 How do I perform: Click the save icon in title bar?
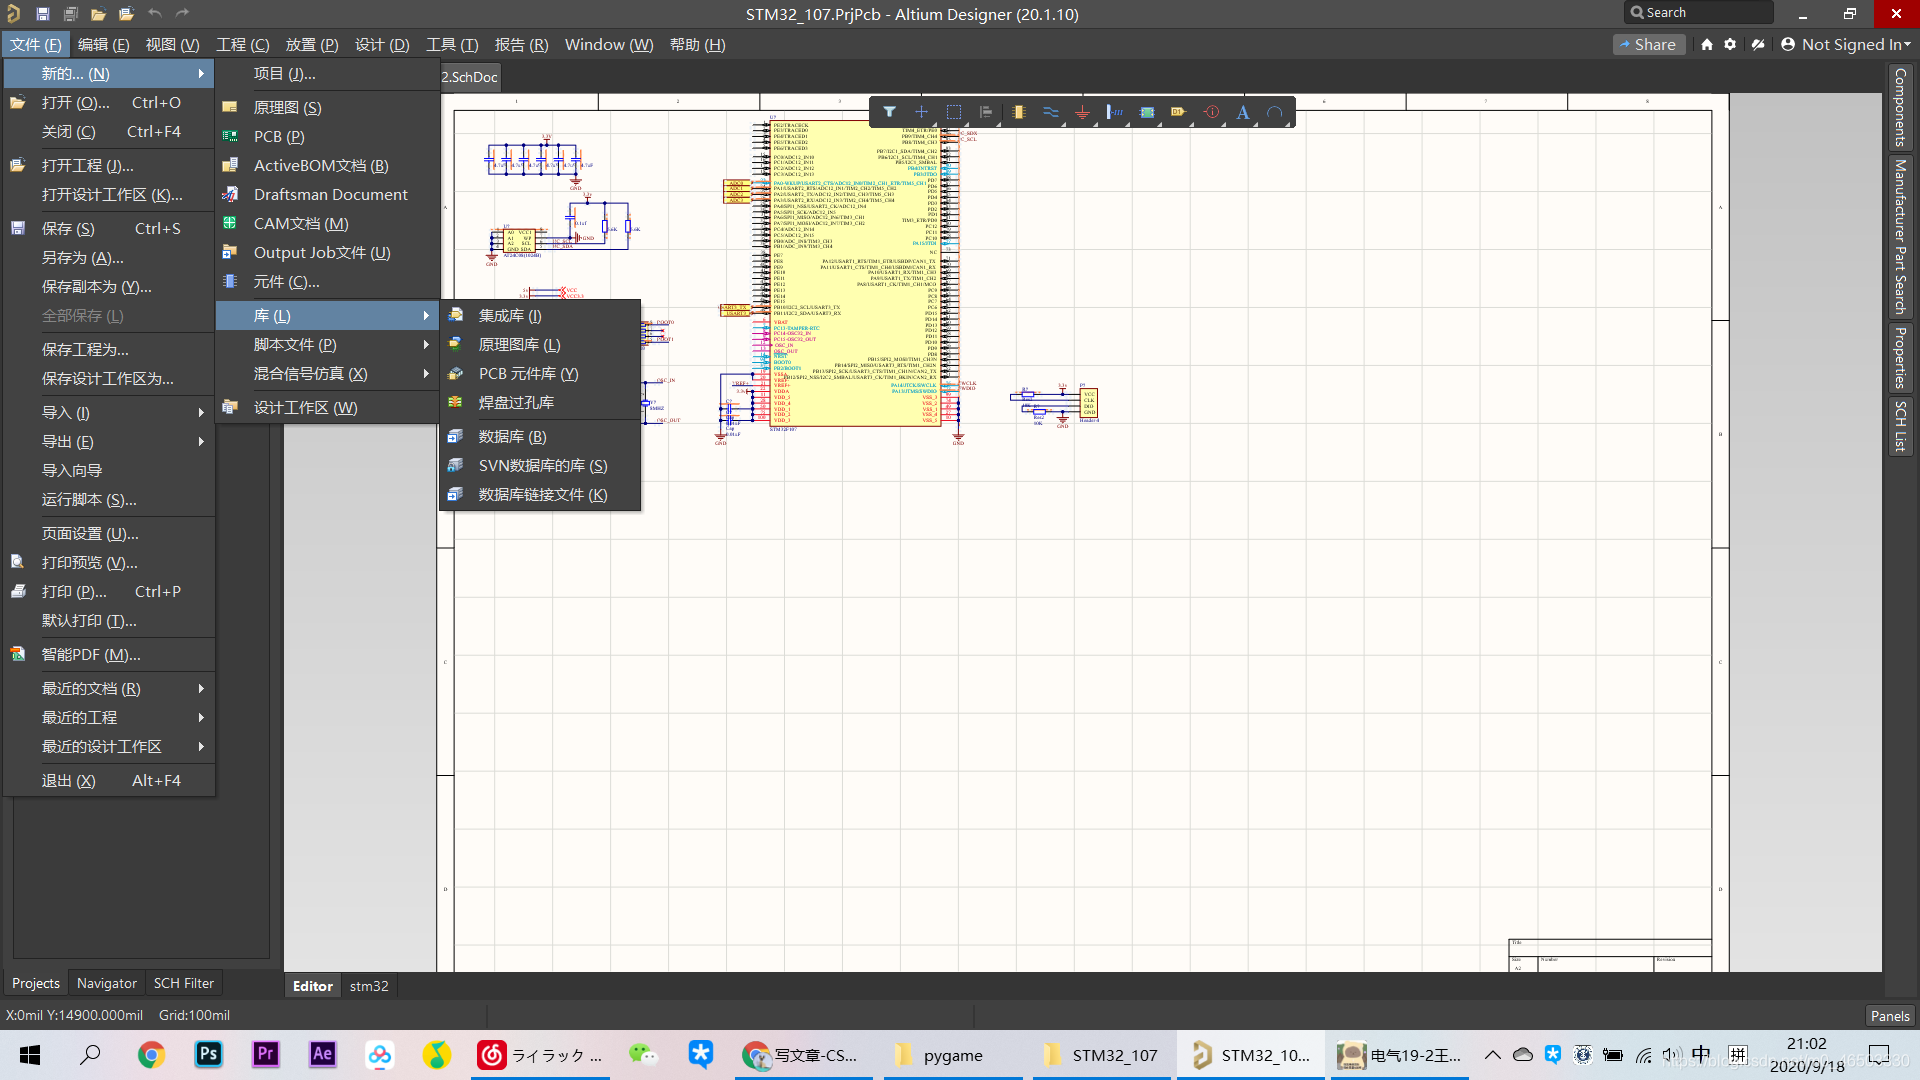pos(42,14)
